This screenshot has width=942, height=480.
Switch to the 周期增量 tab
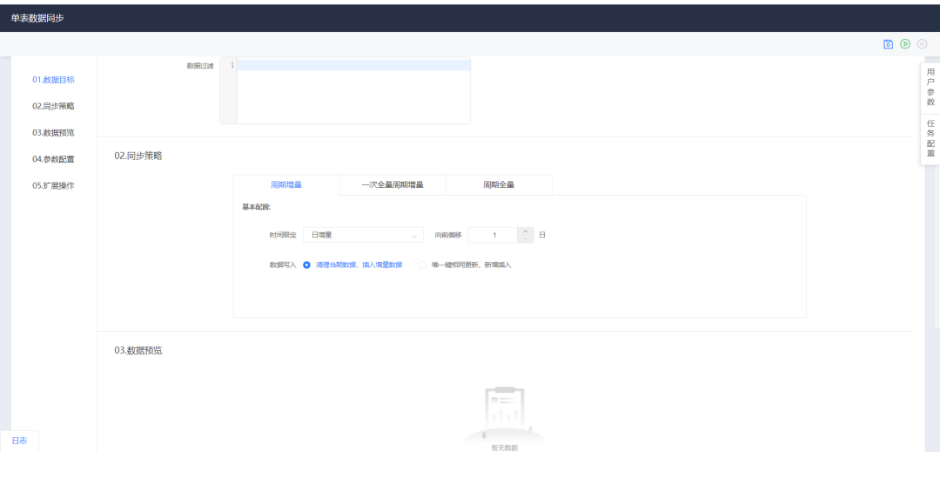tap(286, 185)
